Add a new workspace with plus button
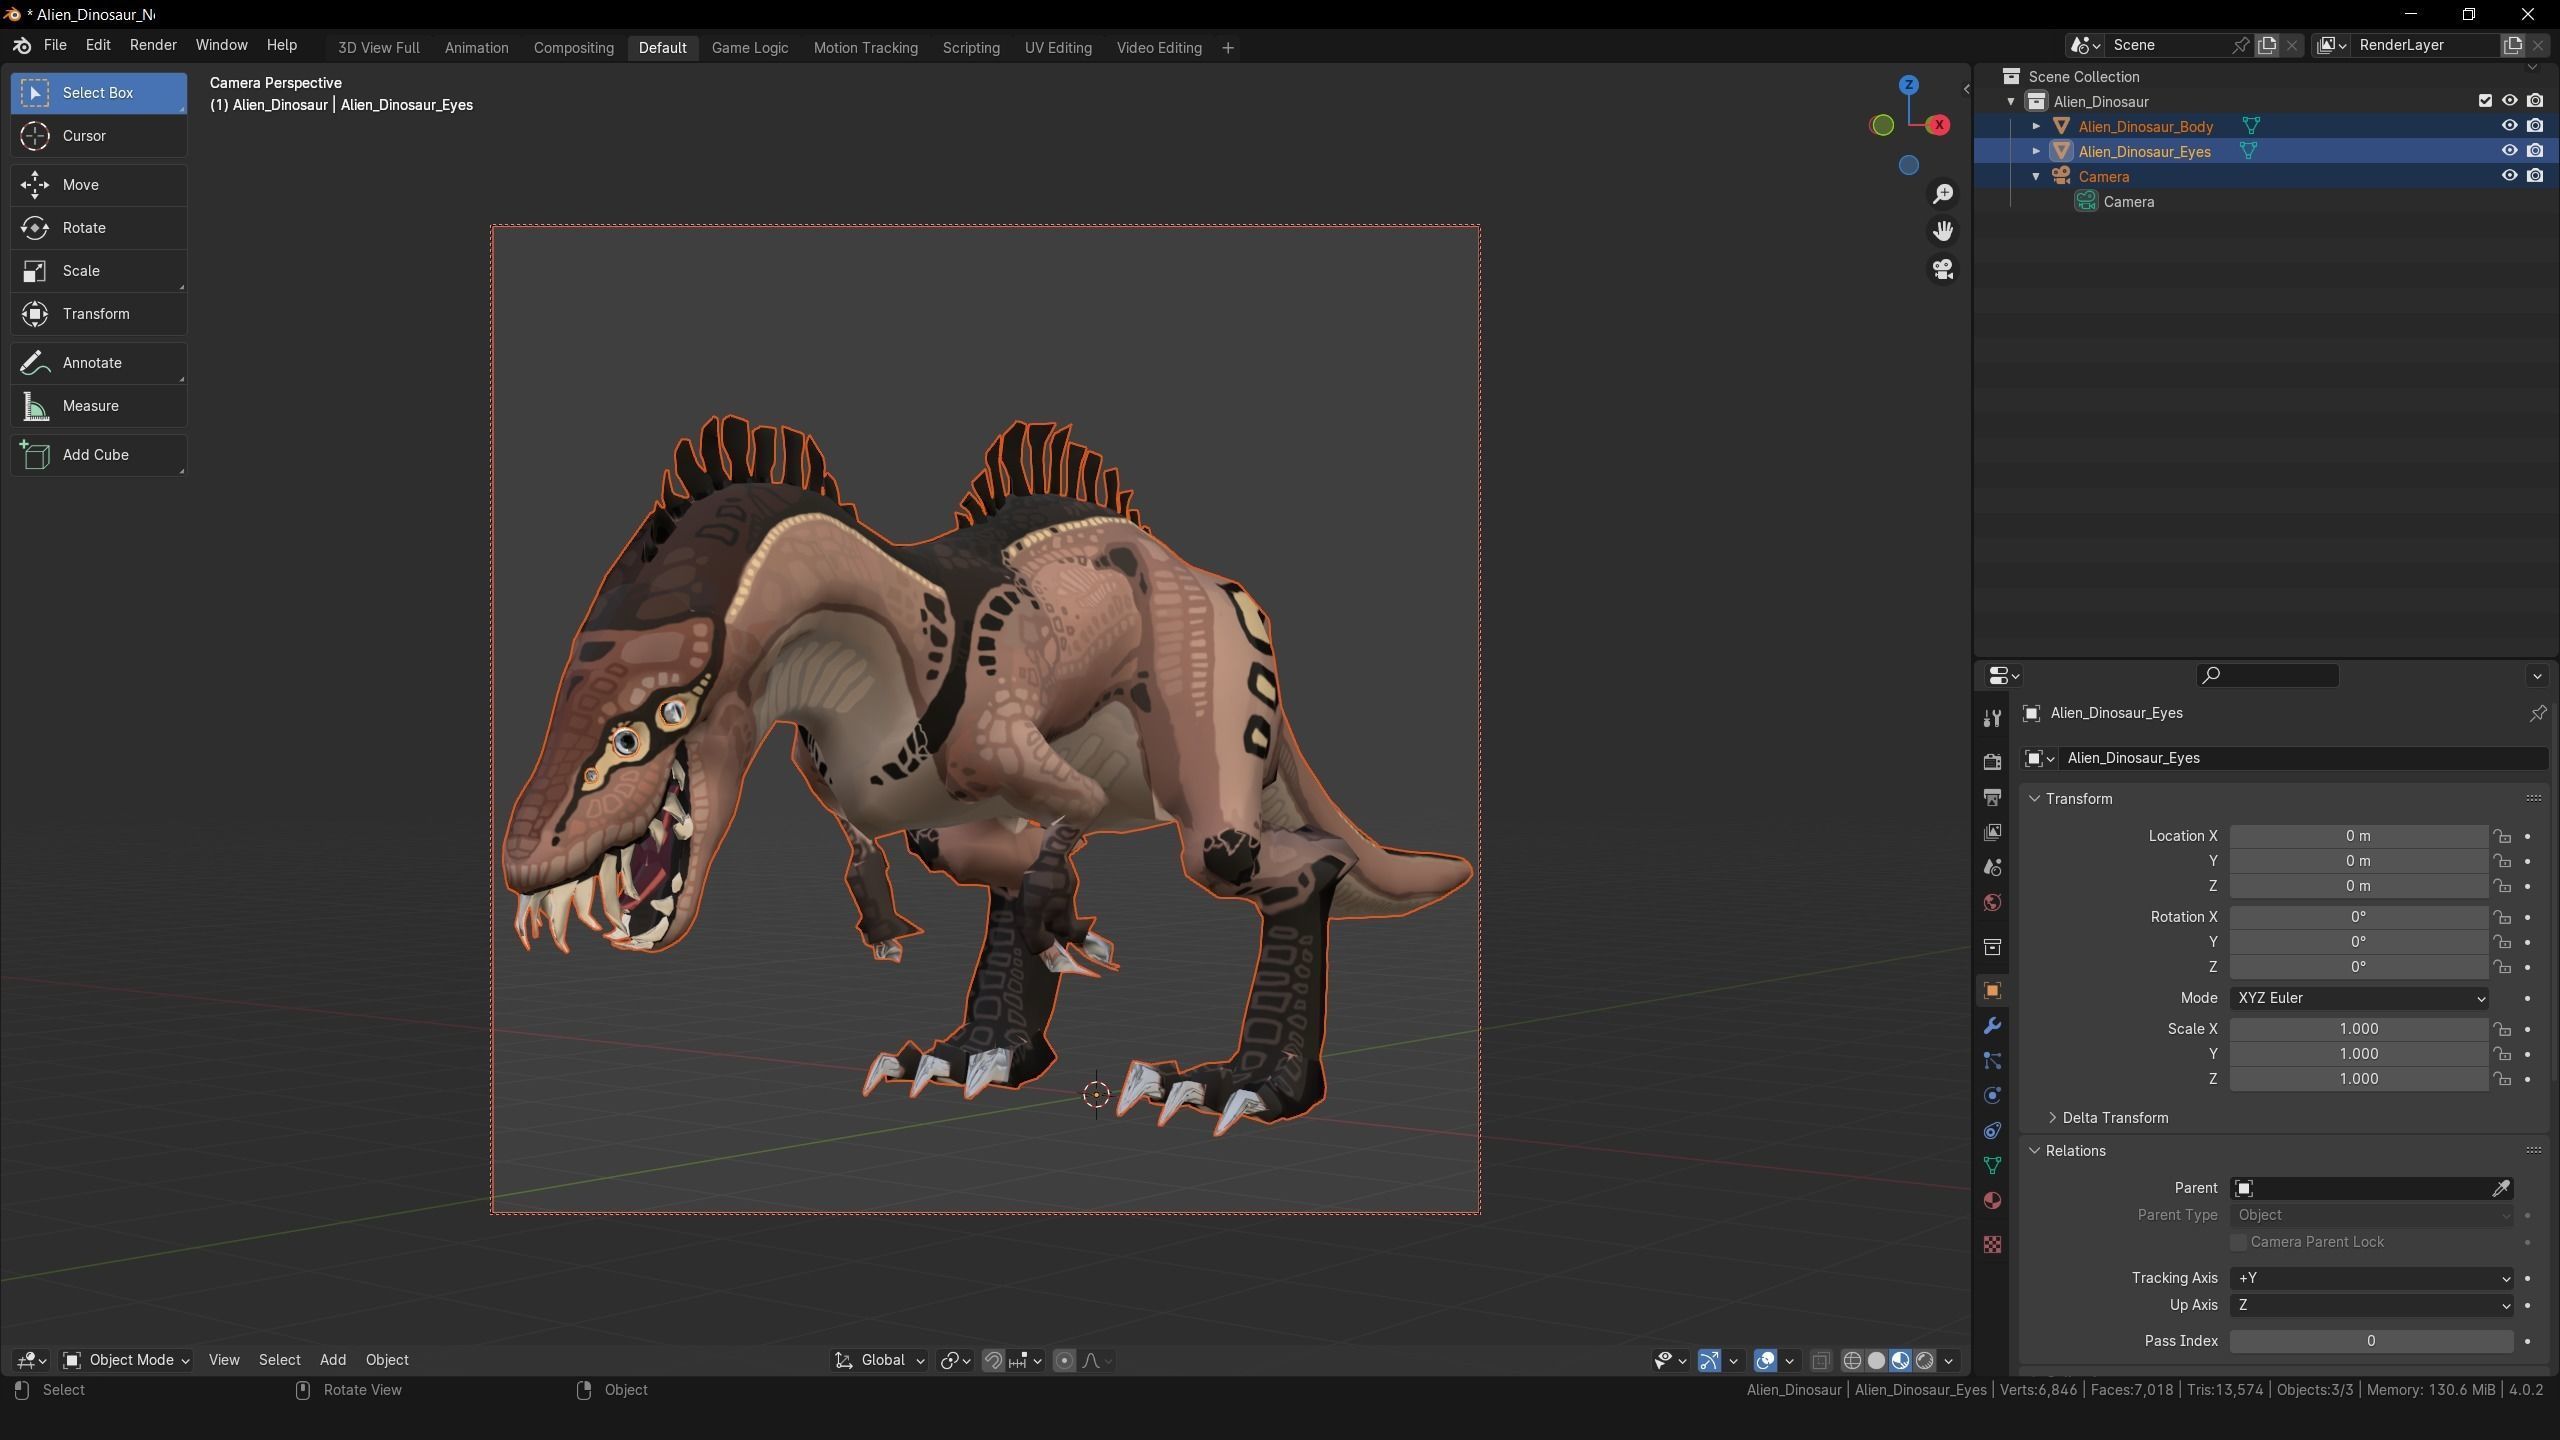Viewport: 2560px width, 1440px height. click(1228, 48)
